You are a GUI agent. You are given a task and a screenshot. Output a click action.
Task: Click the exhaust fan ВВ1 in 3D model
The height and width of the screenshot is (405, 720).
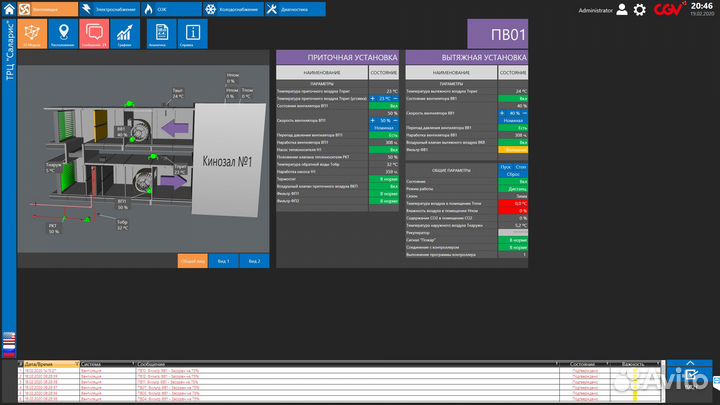tap(139, 129)
